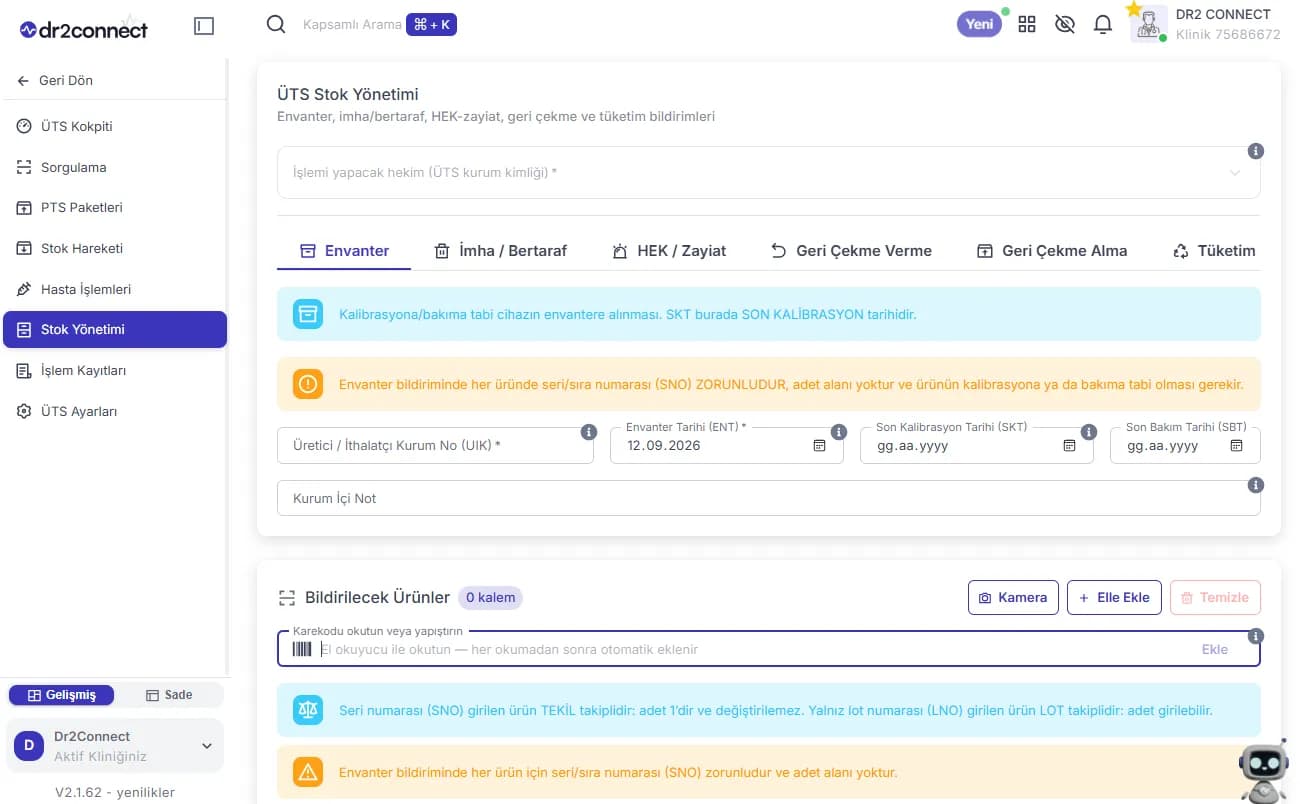This screenshot has width=1300, height=804.
Task: Click the ⌘+K shortcut badge
Action: (x=431, y=24)
